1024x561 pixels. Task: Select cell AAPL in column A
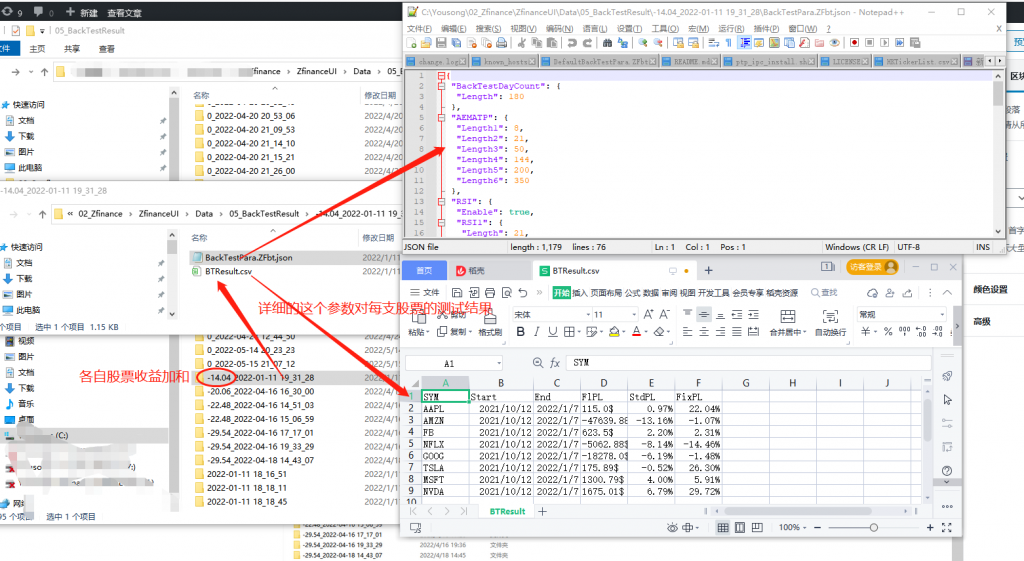[x=445, y=409]
